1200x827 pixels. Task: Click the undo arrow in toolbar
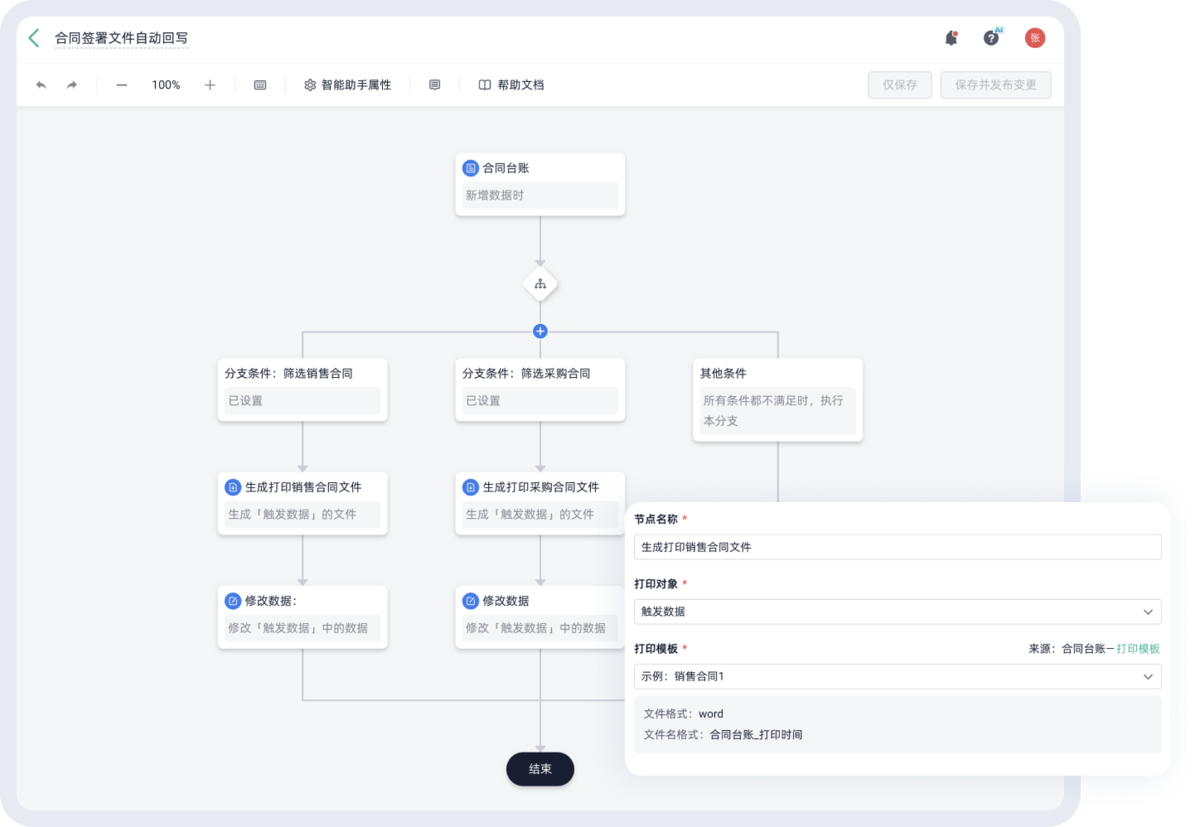click(41, 85)
